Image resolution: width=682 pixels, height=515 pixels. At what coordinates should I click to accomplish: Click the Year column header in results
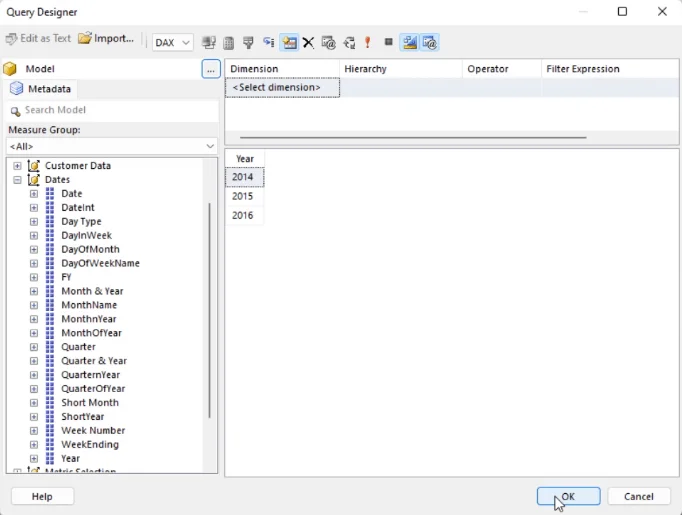245,159
